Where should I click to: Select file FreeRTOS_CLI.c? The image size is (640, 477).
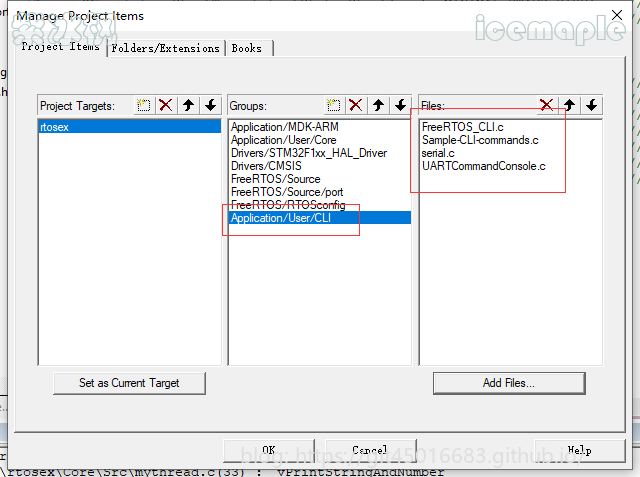click(x=510, y=127)
